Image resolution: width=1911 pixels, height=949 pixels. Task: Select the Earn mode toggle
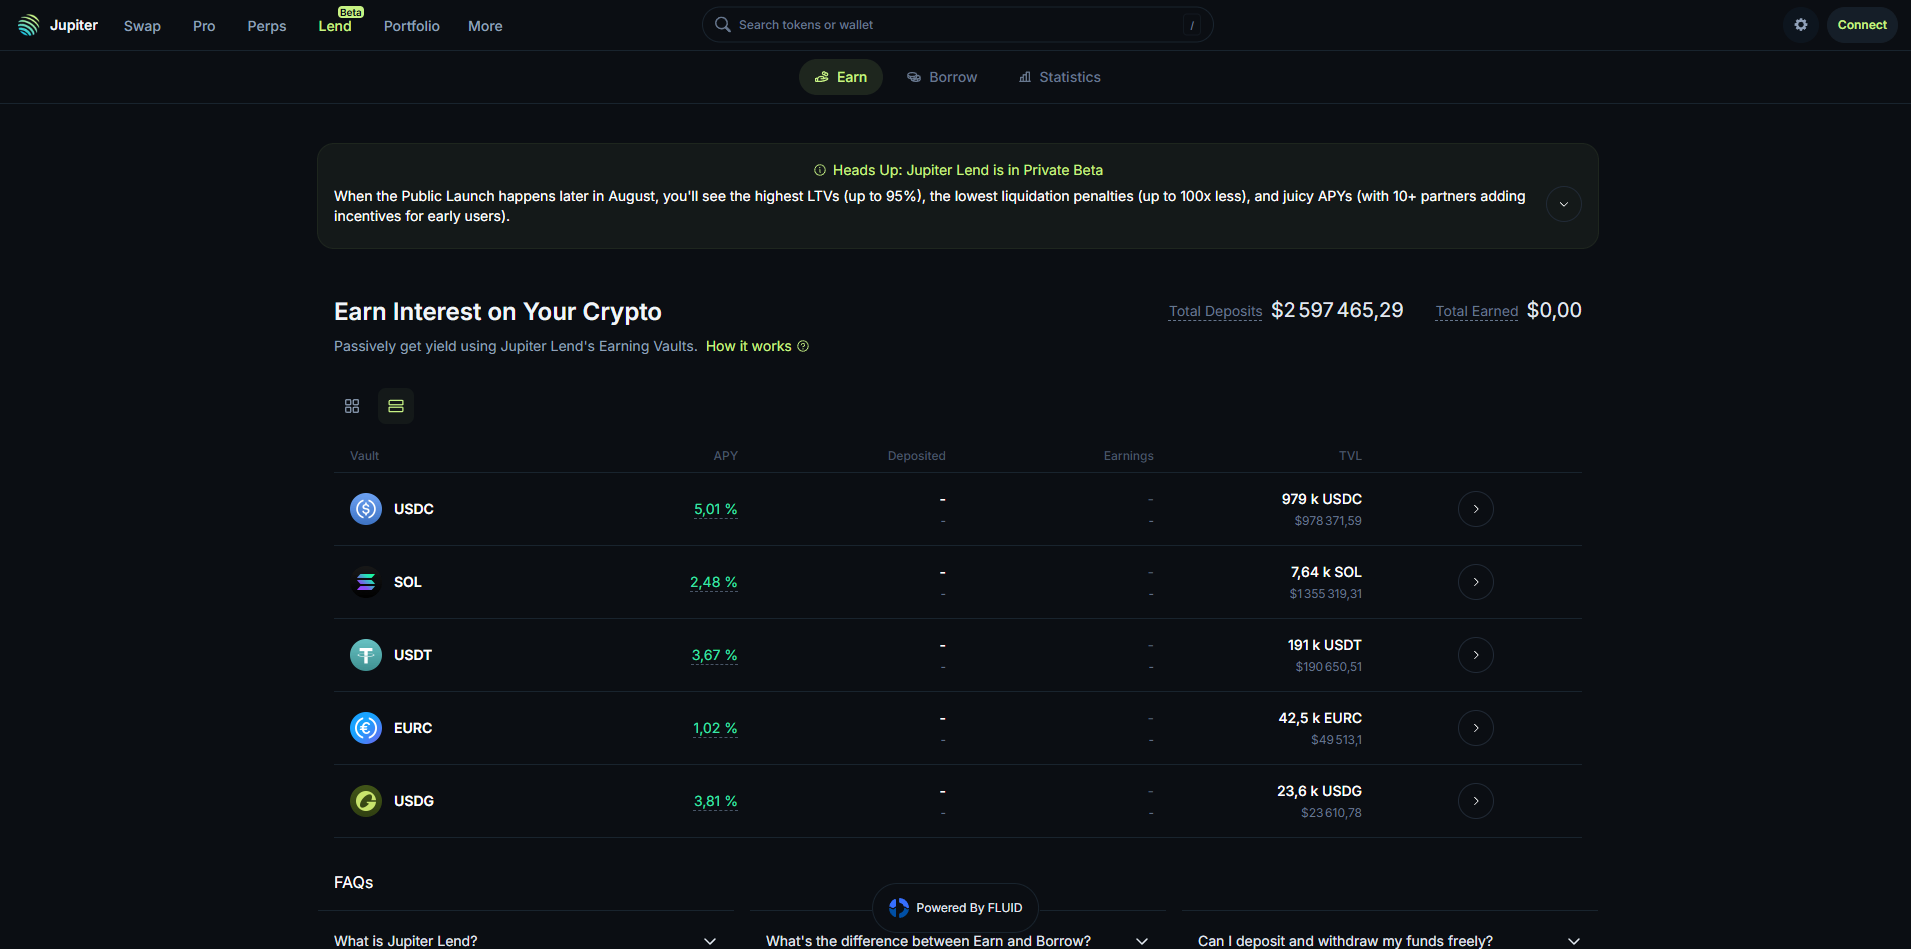[x=841, y=77]
